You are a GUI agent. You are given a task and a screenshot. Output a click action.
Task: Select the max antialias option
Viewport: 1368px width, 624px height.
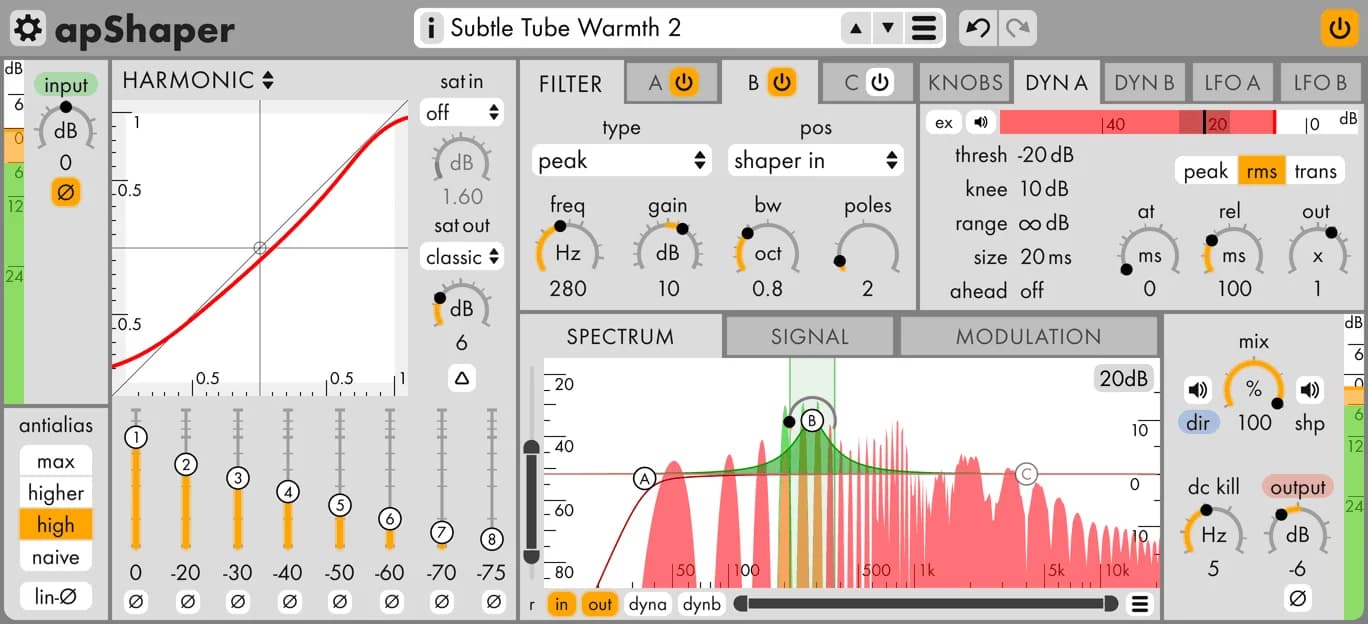pos(56,462)
